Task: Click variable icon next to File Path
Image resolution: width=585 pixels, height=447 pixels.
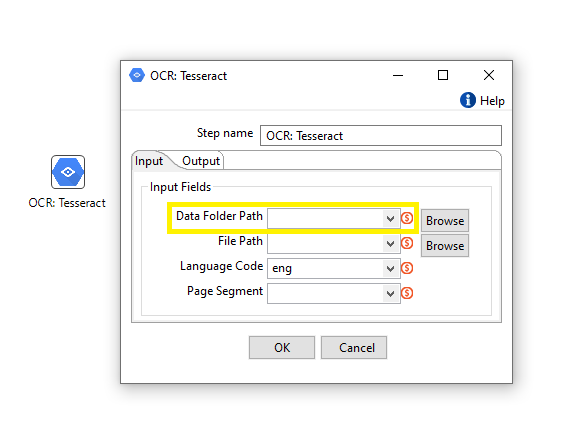Action: click(407, 243)
